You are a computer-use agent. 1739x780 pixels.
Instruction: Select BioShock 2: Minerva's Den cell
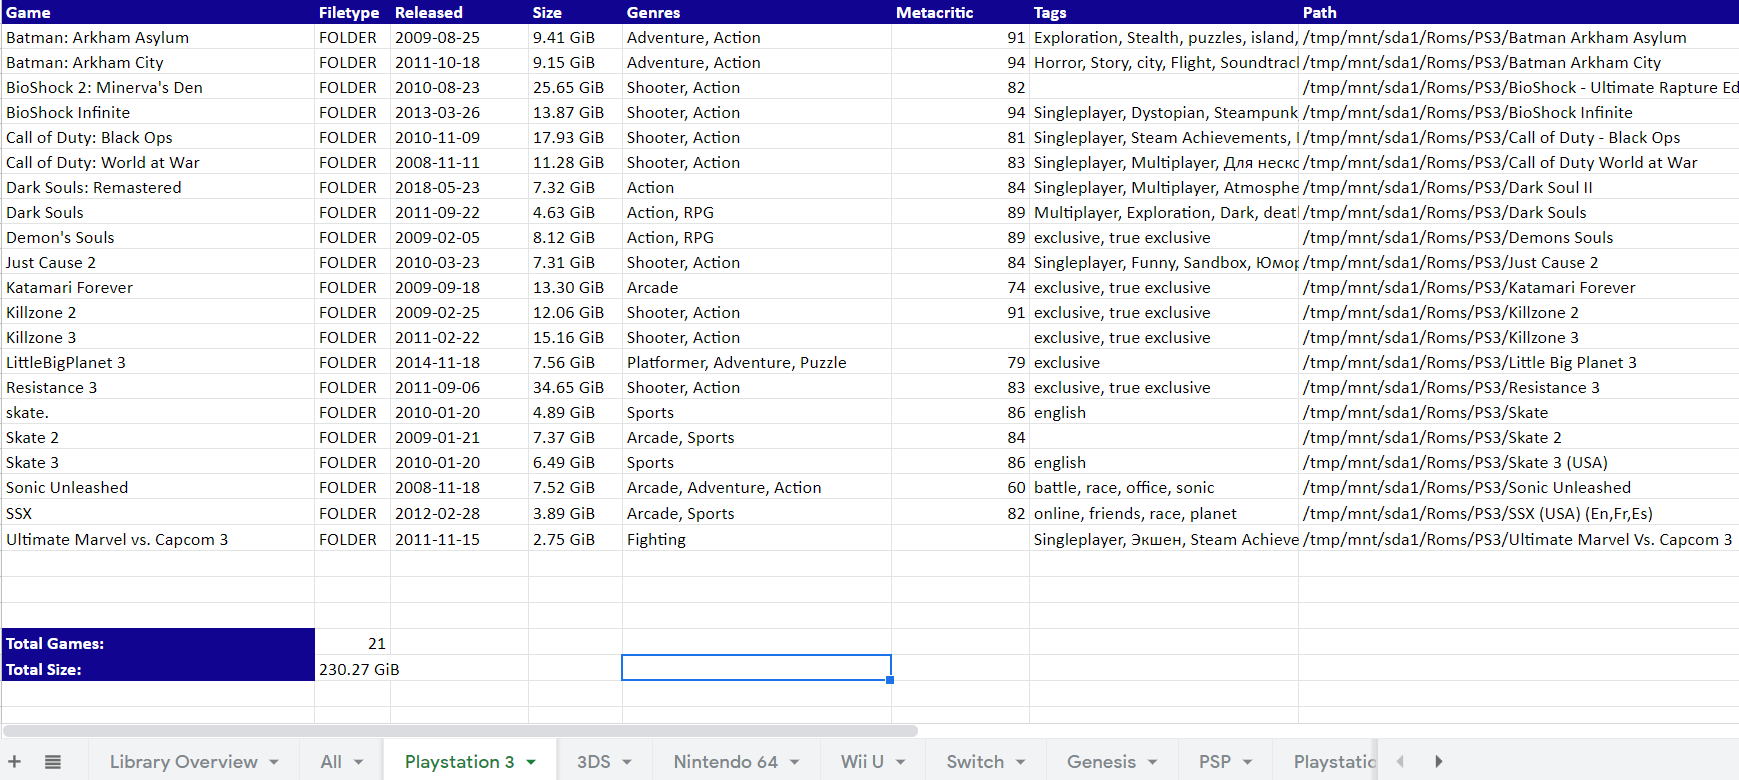[158, 87]
